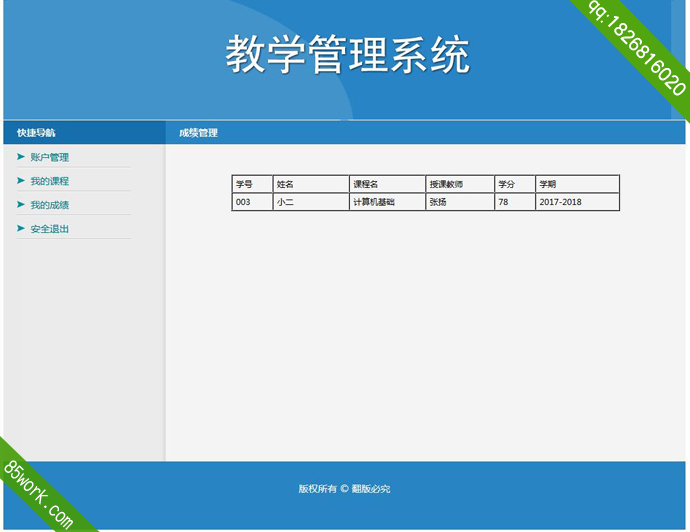Click the 快捷导航 sidebar header
The width and height of the screenshot is (690, 532).
36,133
